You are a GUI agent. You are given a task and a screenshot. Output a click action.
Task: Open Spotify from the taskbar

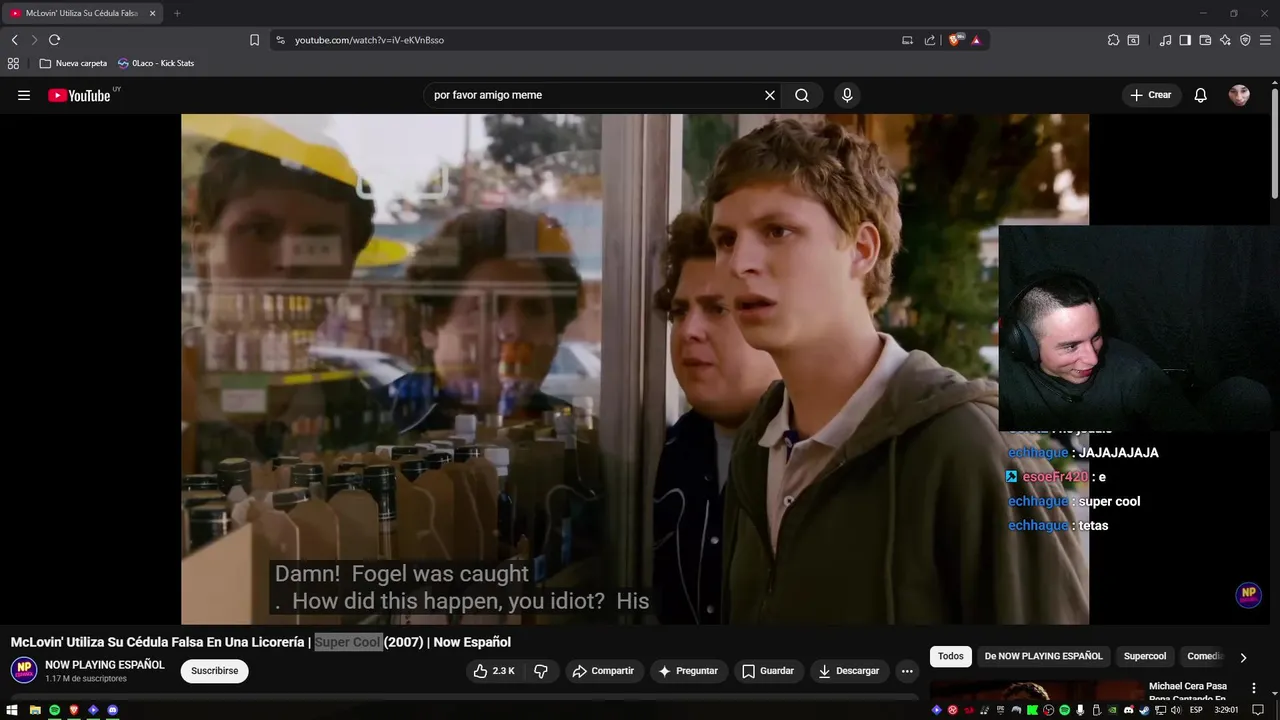coord(54,710)
